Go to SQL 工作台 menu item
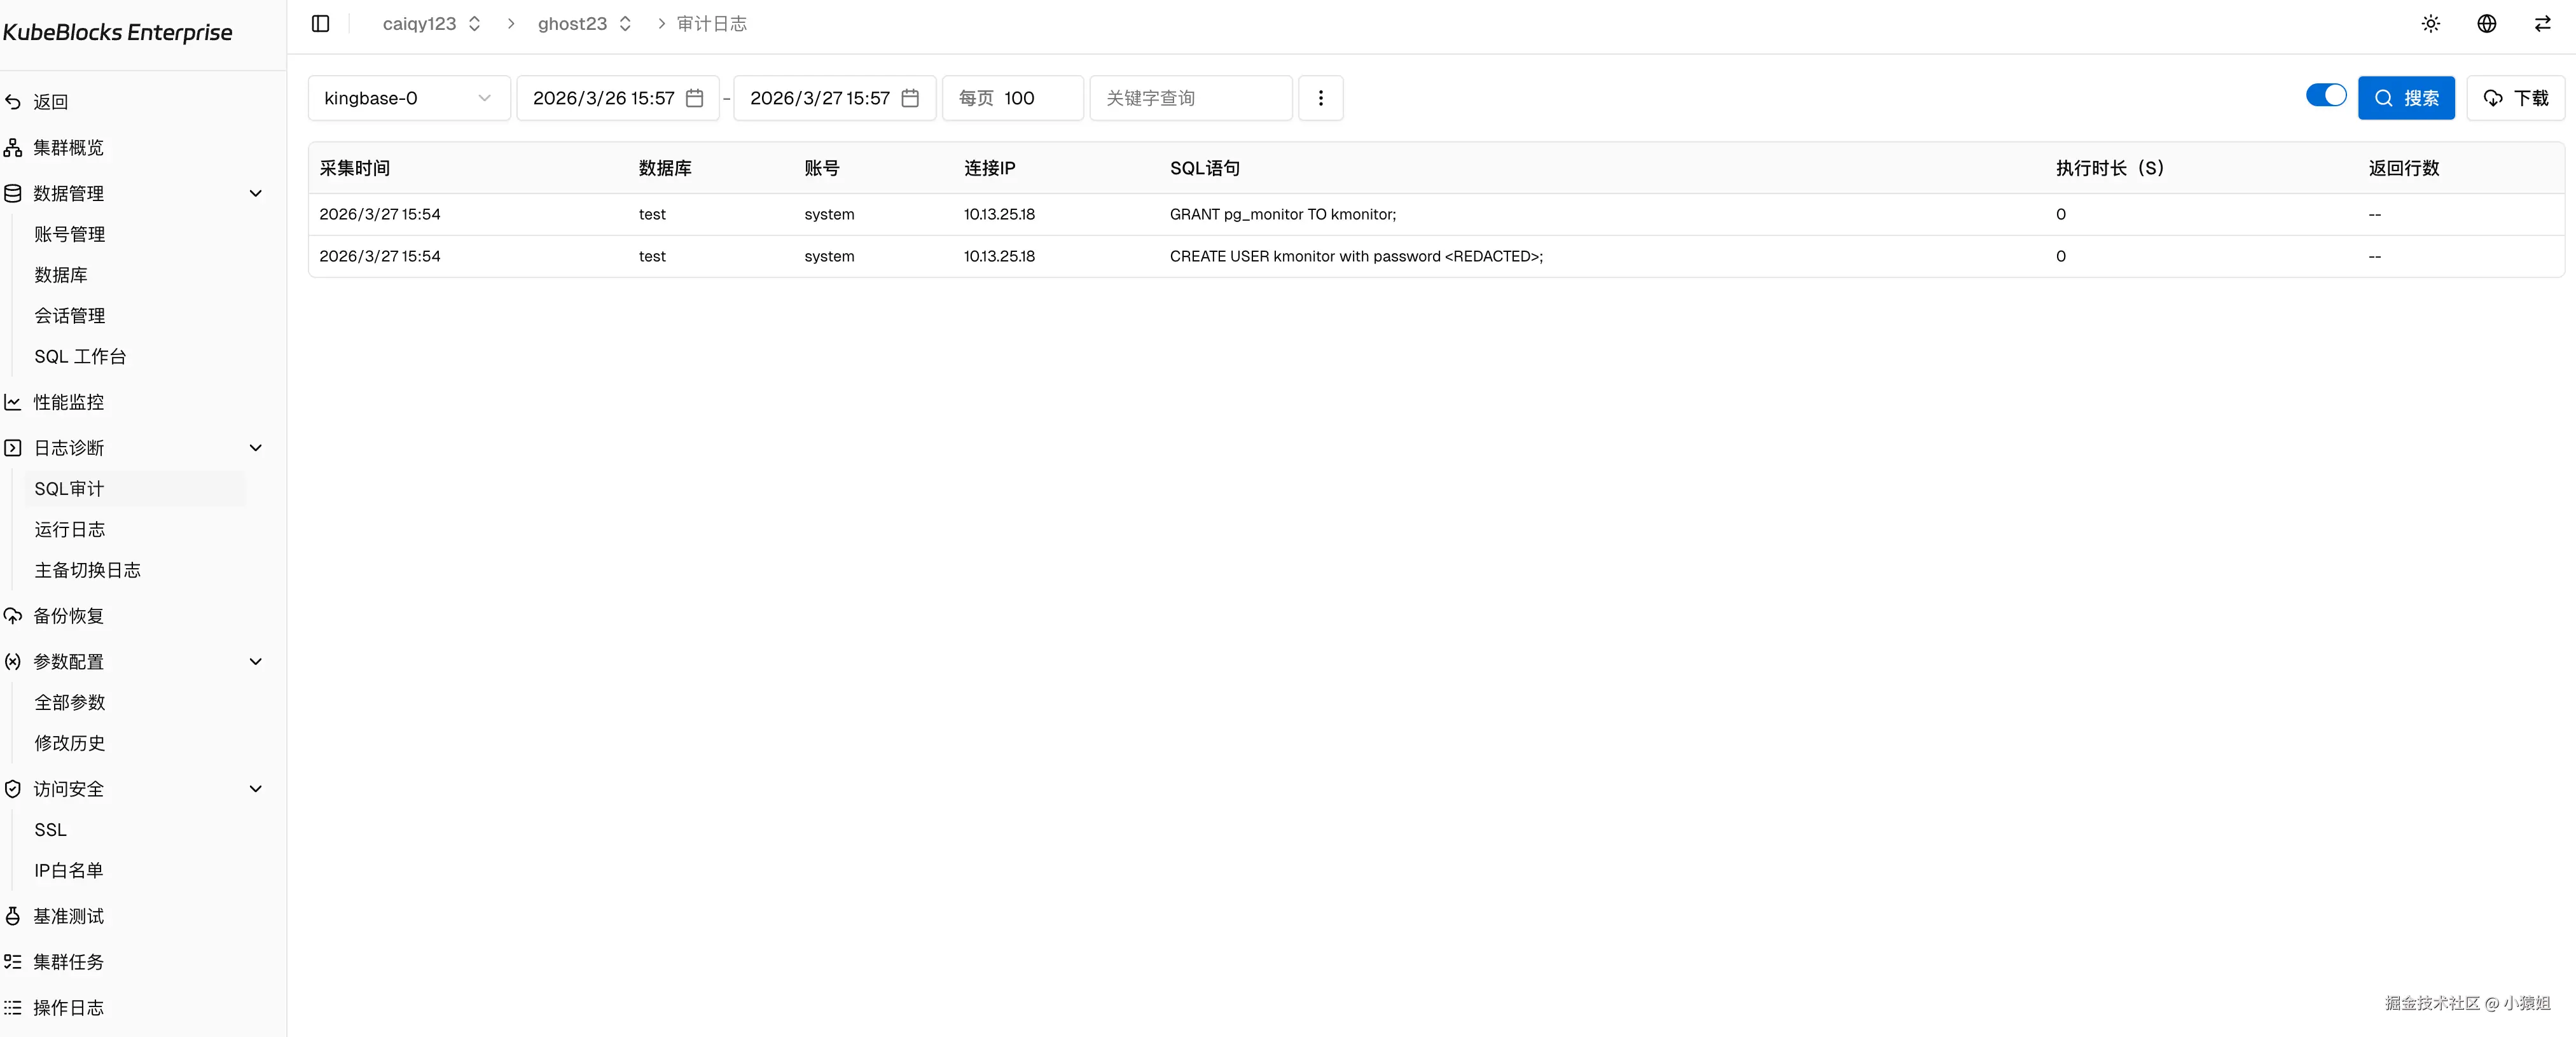The width and height of the screenshot is (2576, 1037). tap(80, 356)
